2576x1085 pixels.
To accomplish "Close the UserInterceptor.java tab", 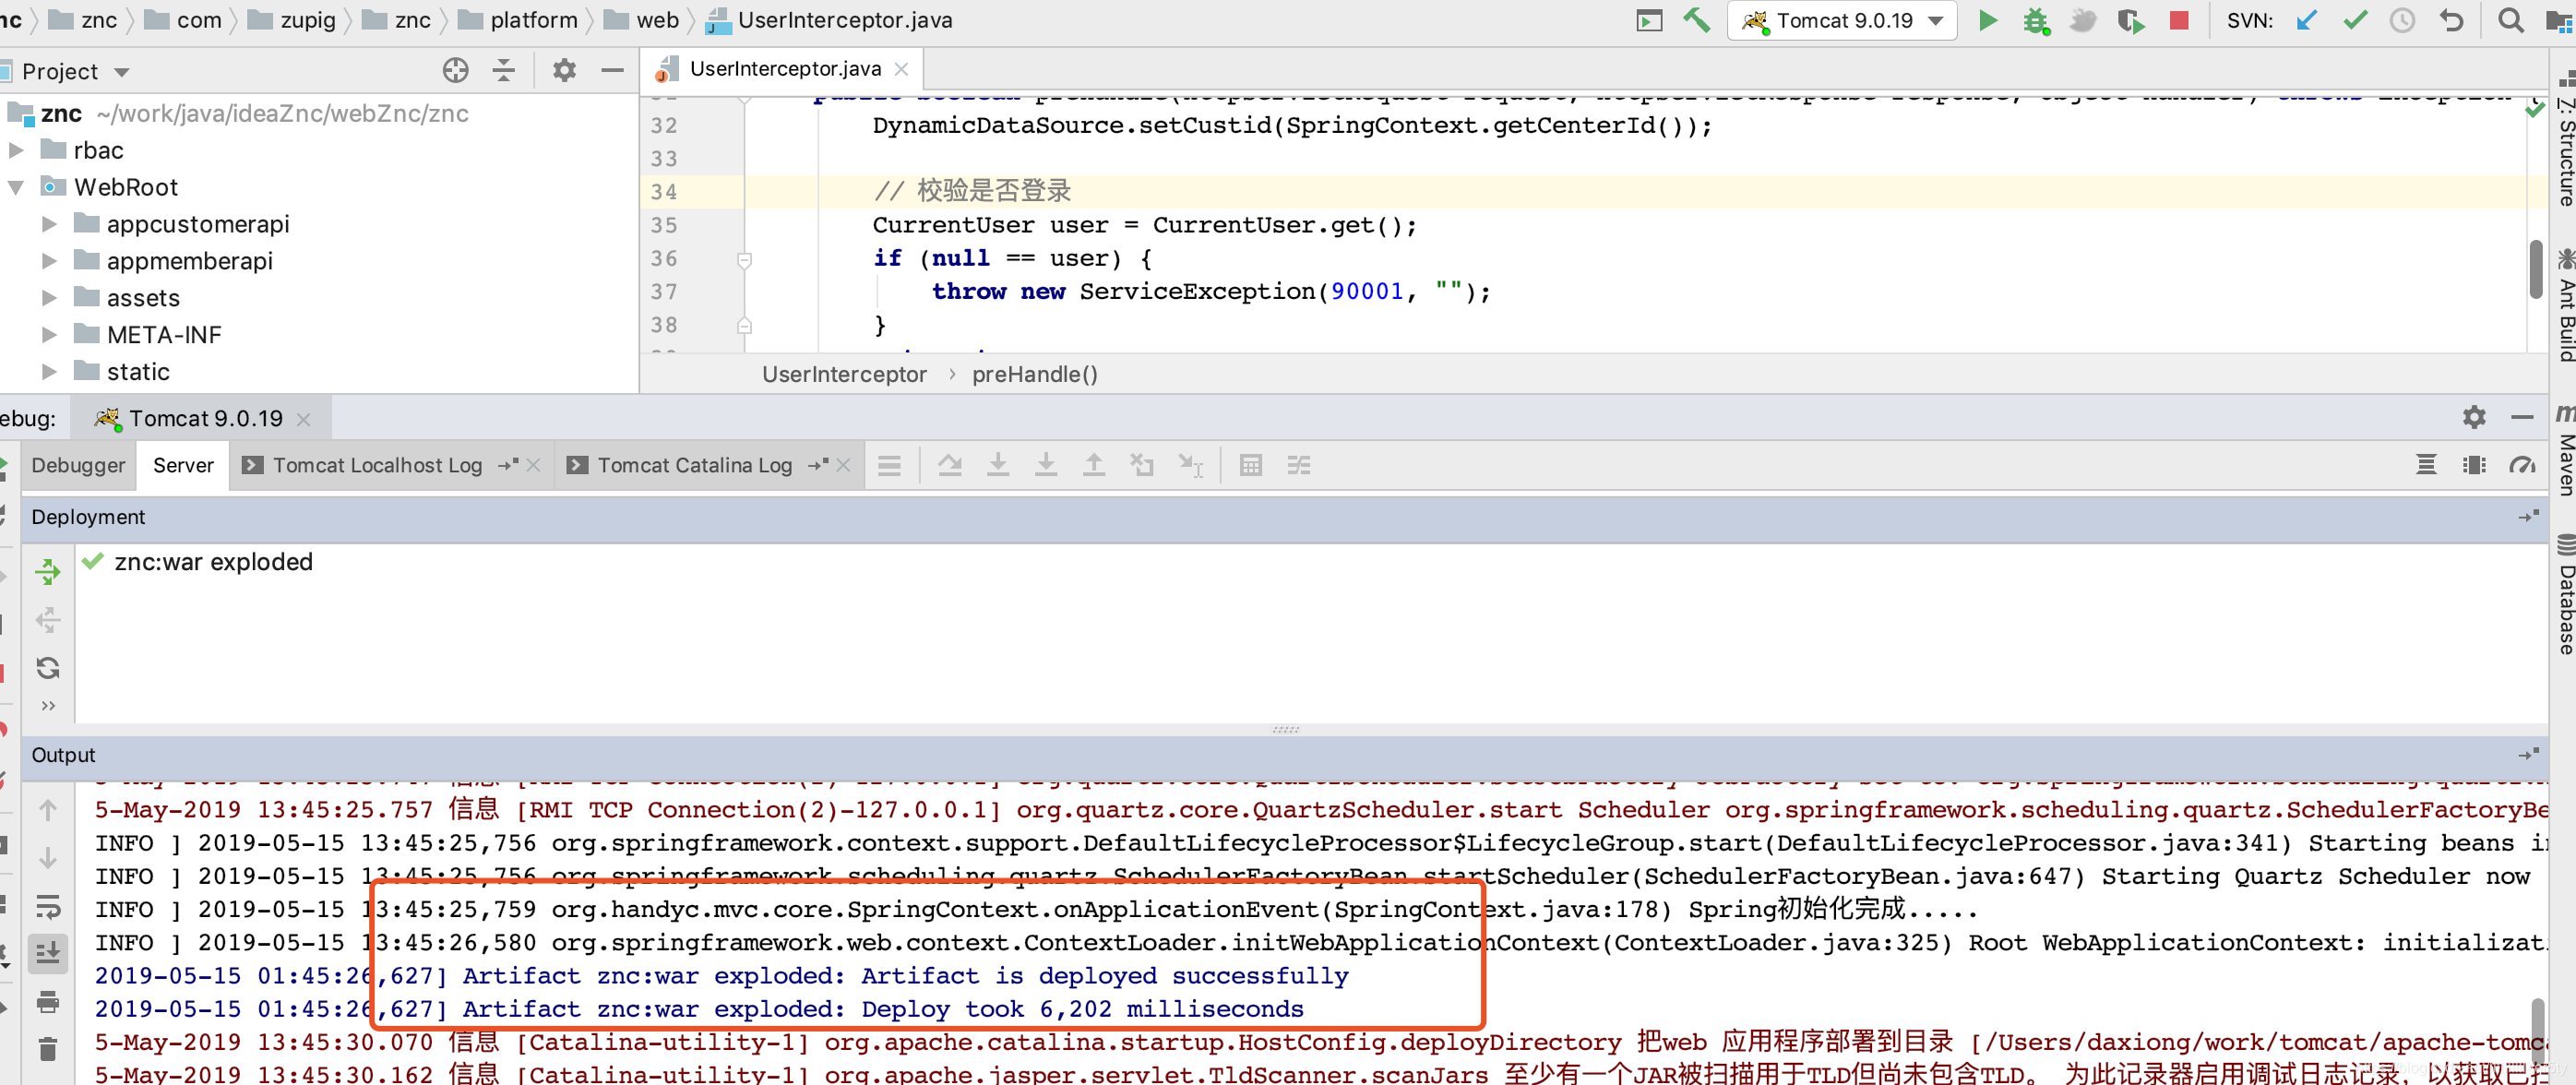I will pyautogui.click(x=901, y=69).
